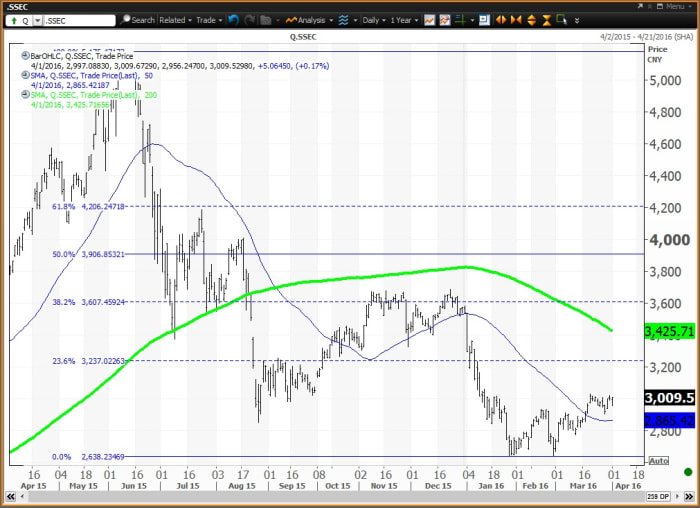Click the blue undo arrow icon

coord(234,19)
